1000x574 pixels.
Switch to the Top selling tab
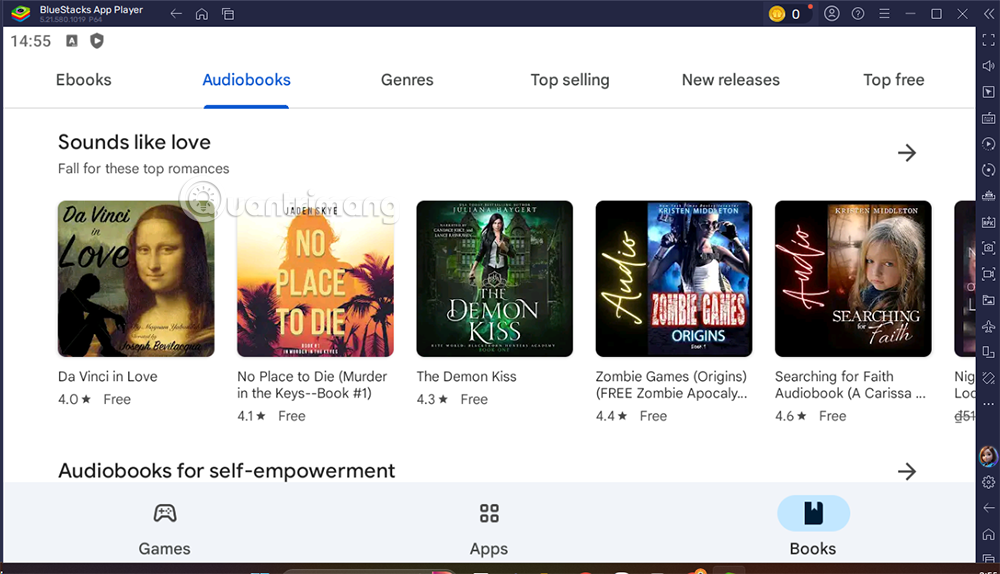click(x=570, y=80)
